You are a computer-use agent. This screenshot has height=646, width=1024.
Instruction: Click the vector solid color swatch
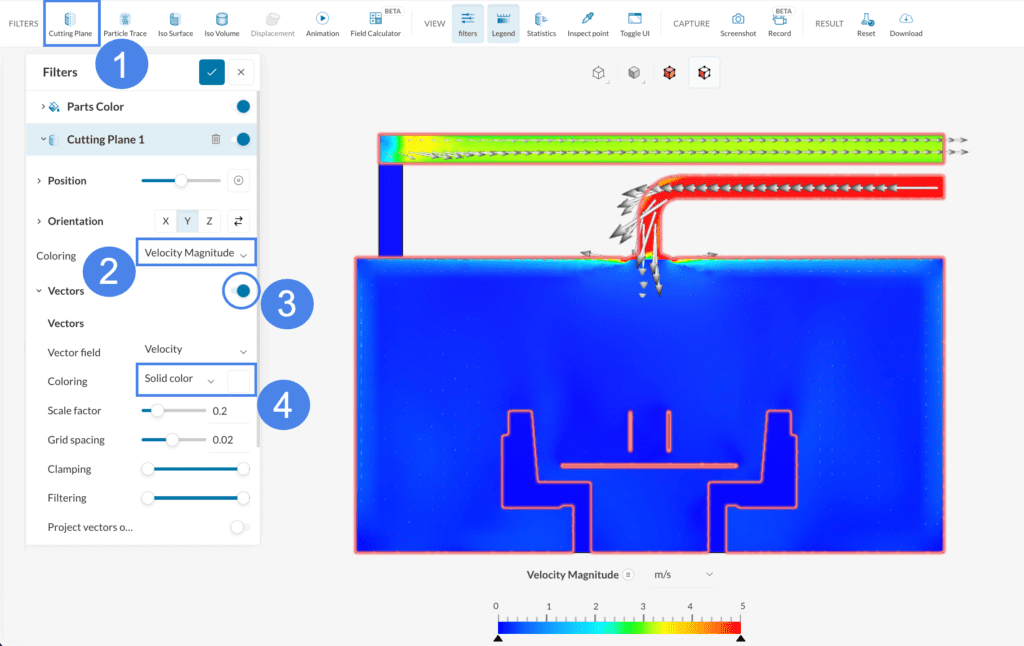pos(240,380)
